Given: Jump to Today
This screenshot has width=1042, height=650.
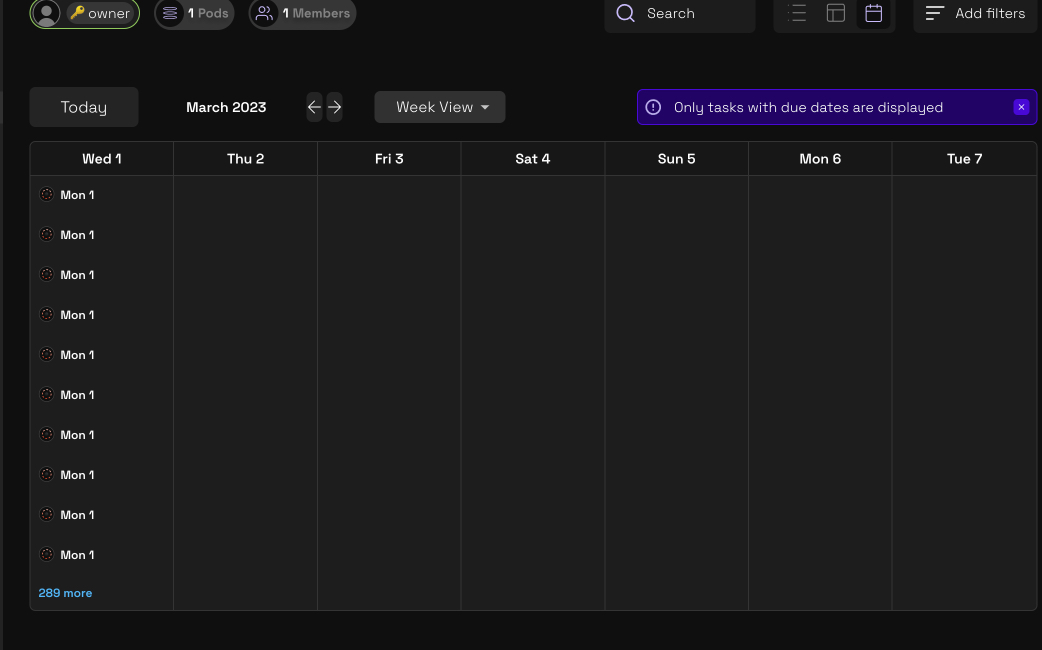Looking at the screenshot, I should (84, 107).
